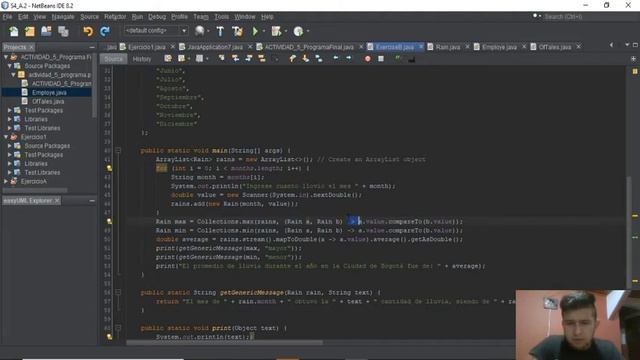Click the Comment code icon in editor toolbar

coord(398,59)
